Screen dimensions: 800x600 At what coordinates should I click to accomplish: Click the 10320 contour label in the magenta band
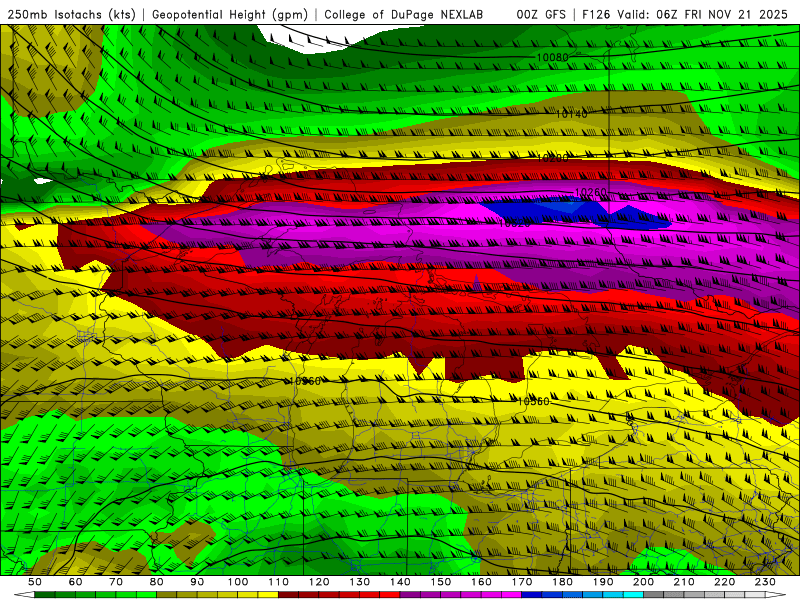(x=514, y=223)
